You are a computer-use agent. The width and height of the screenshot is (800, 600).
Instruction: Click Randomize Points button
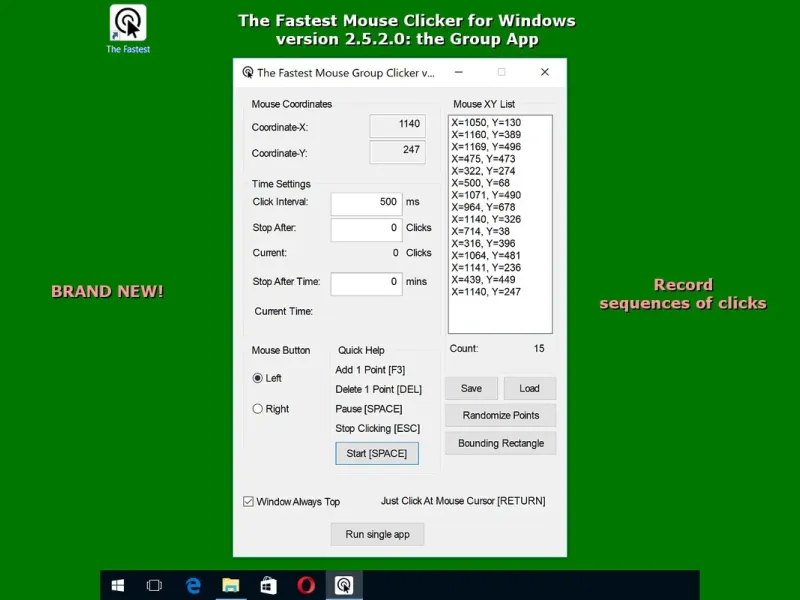[x=501, y=415]
